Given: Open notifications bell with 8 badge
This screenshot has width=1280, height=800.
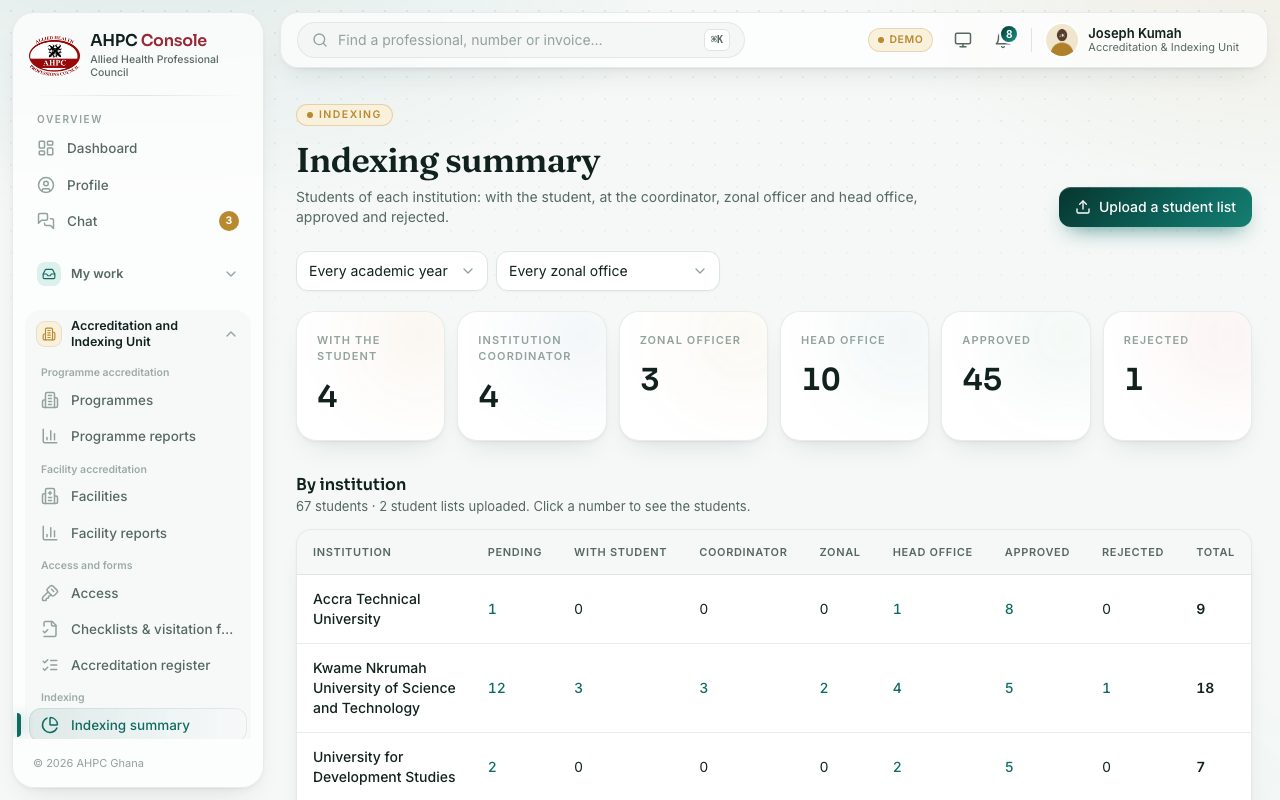Looking at the screenshot, I should click(1003, 40).
